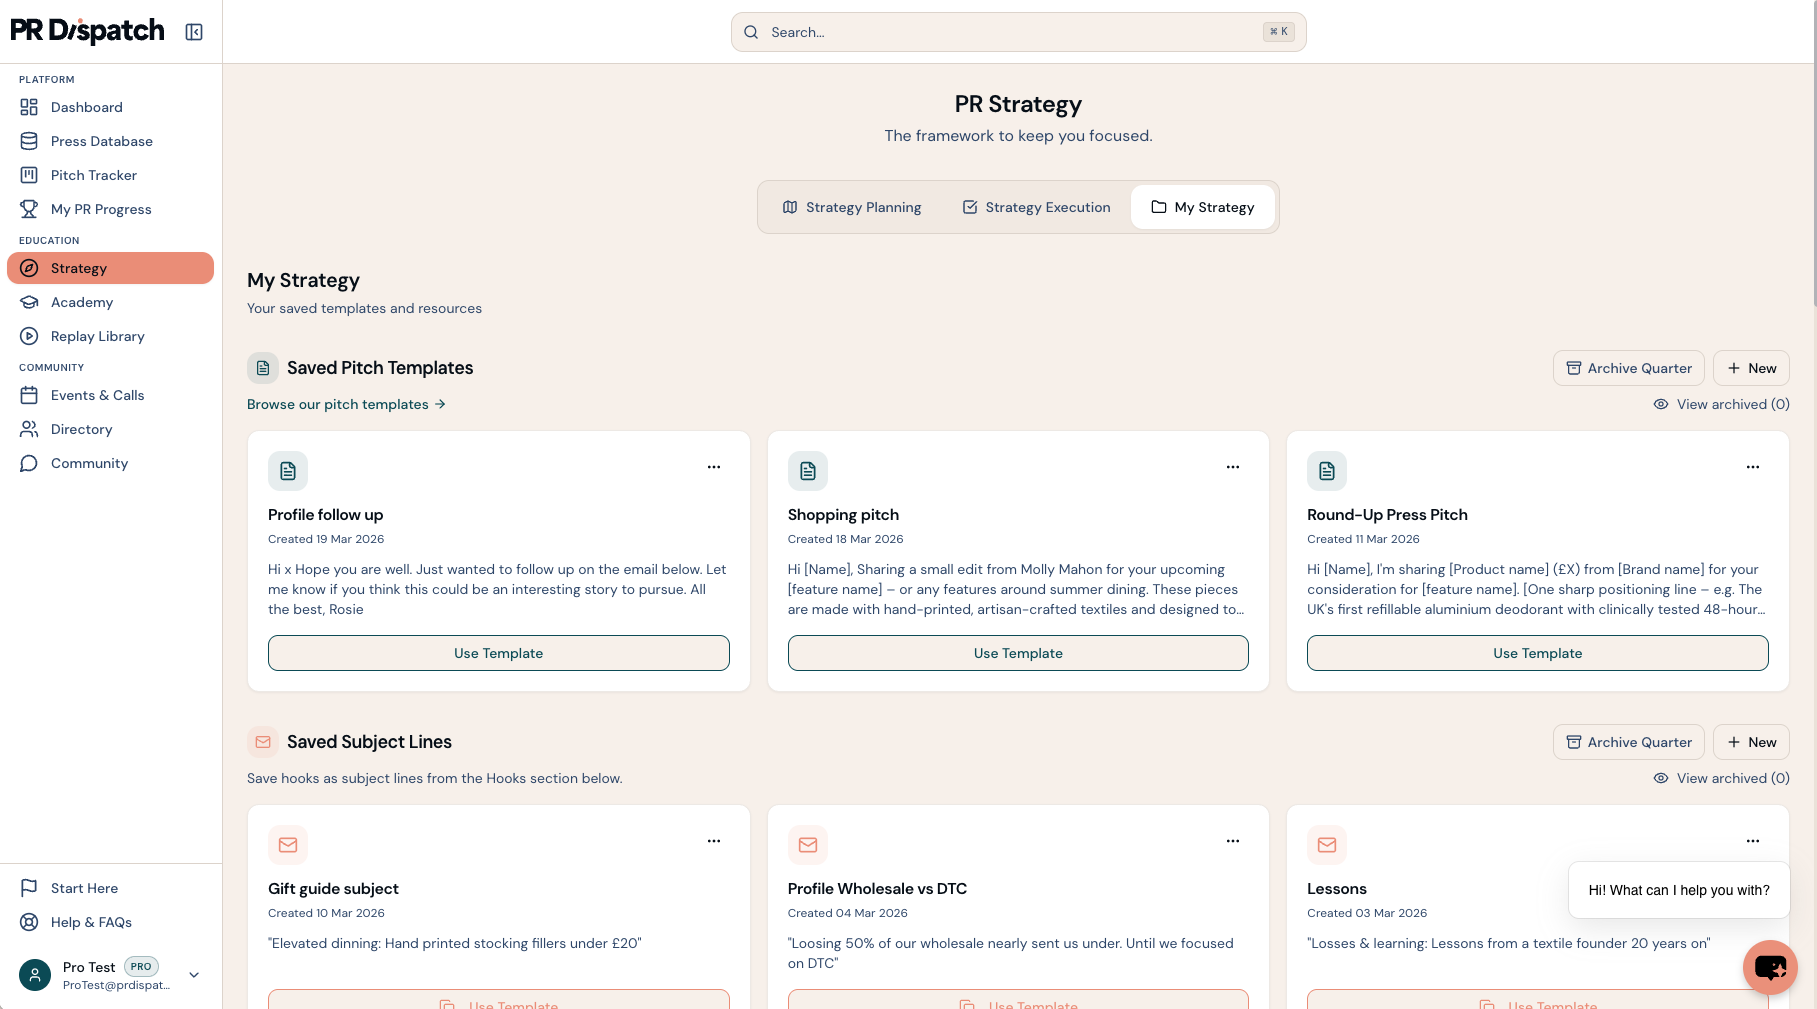Click the Round-Up Press Pitch title

[x=1387, y=515]
